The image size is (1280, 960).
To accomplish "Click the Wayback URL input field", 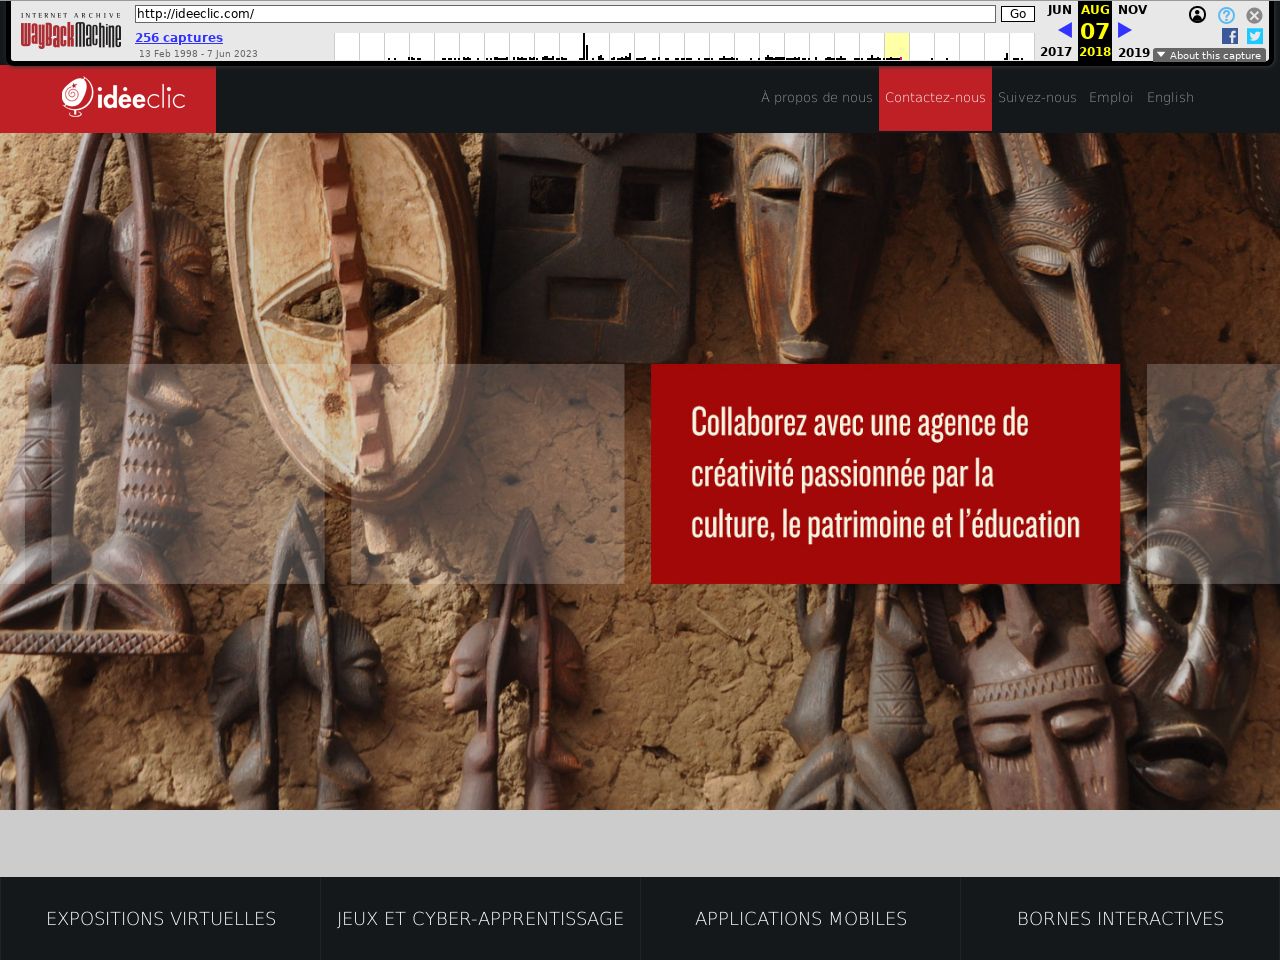I will pyautogui.click(x=565, y=14).
